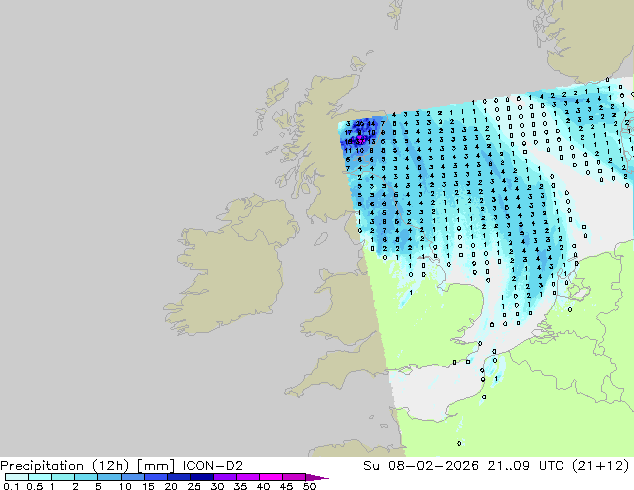Click the '0.1' legend scale value

(11, 486)
